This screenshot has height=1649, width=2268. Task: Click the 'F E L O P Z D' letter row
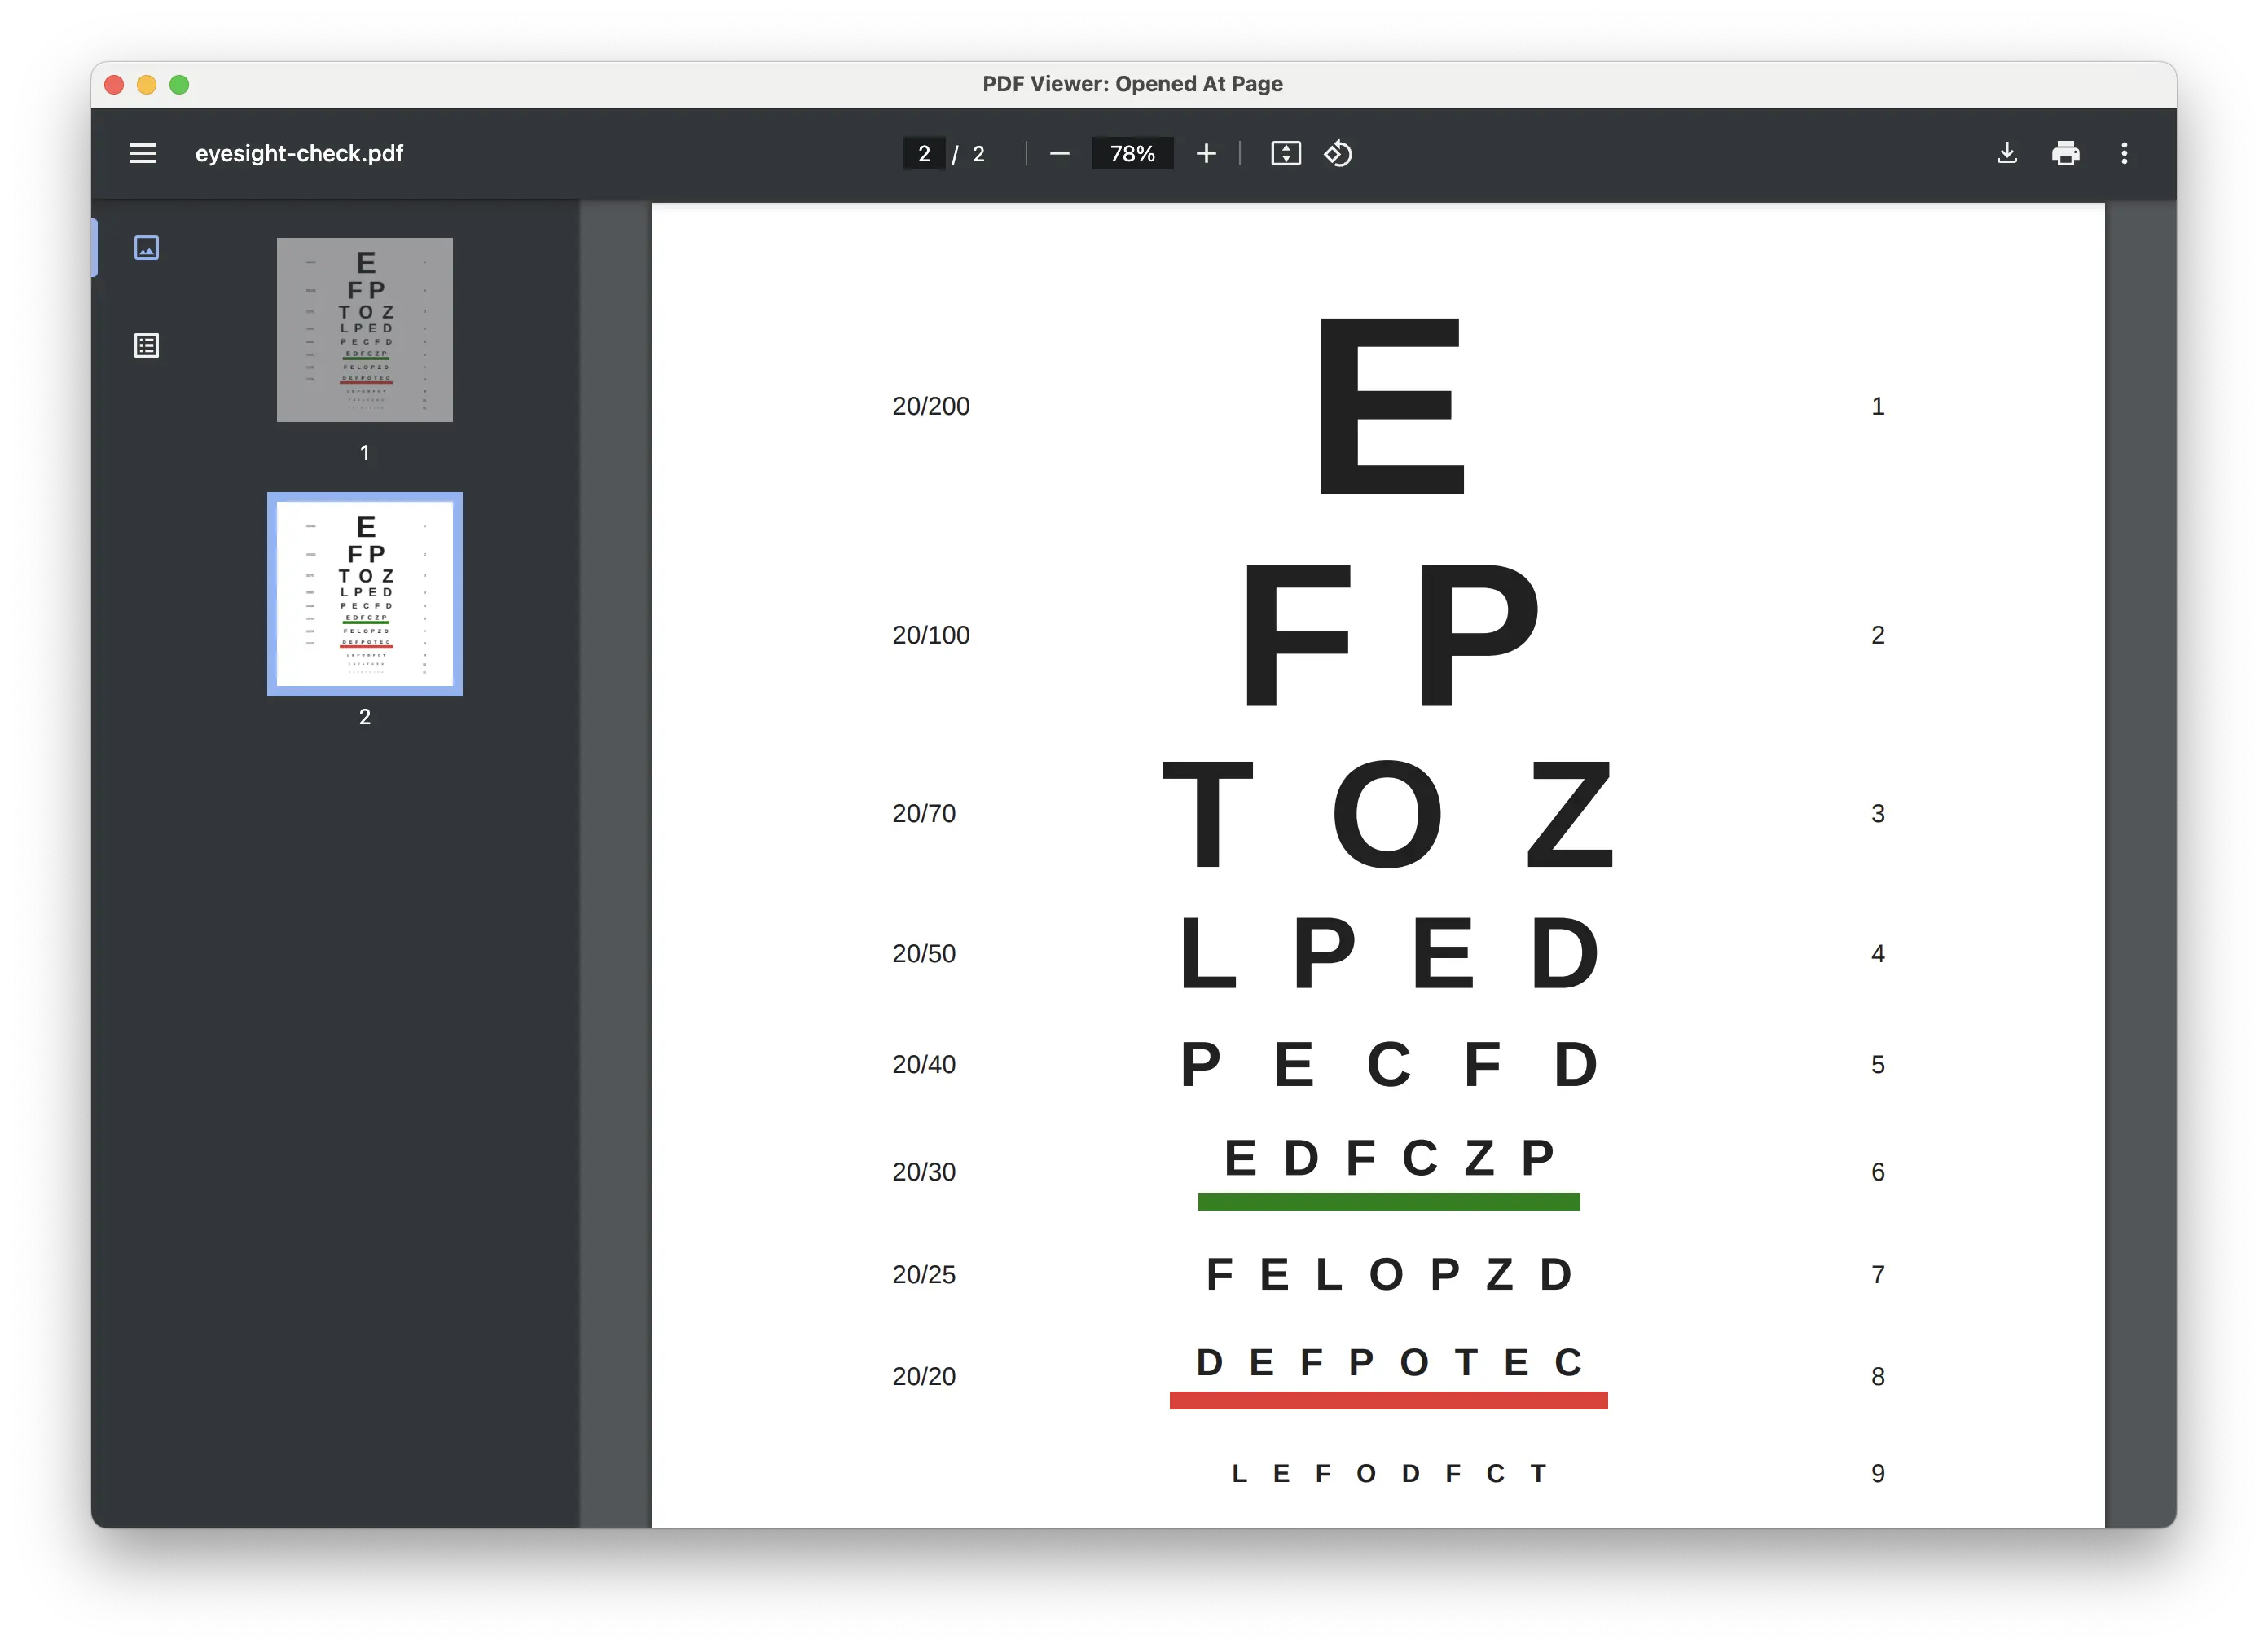1389,1274
